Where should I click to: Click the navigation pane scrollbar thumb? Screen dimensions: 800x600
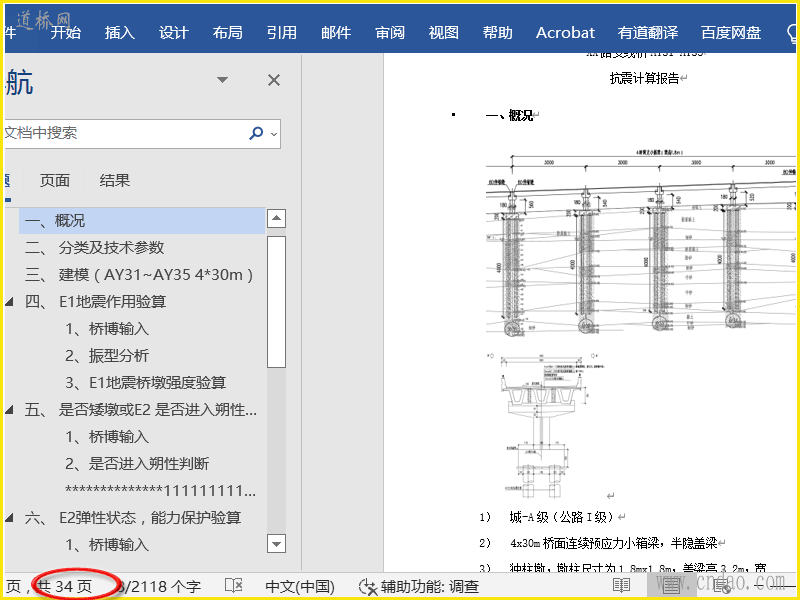[276, 302]
